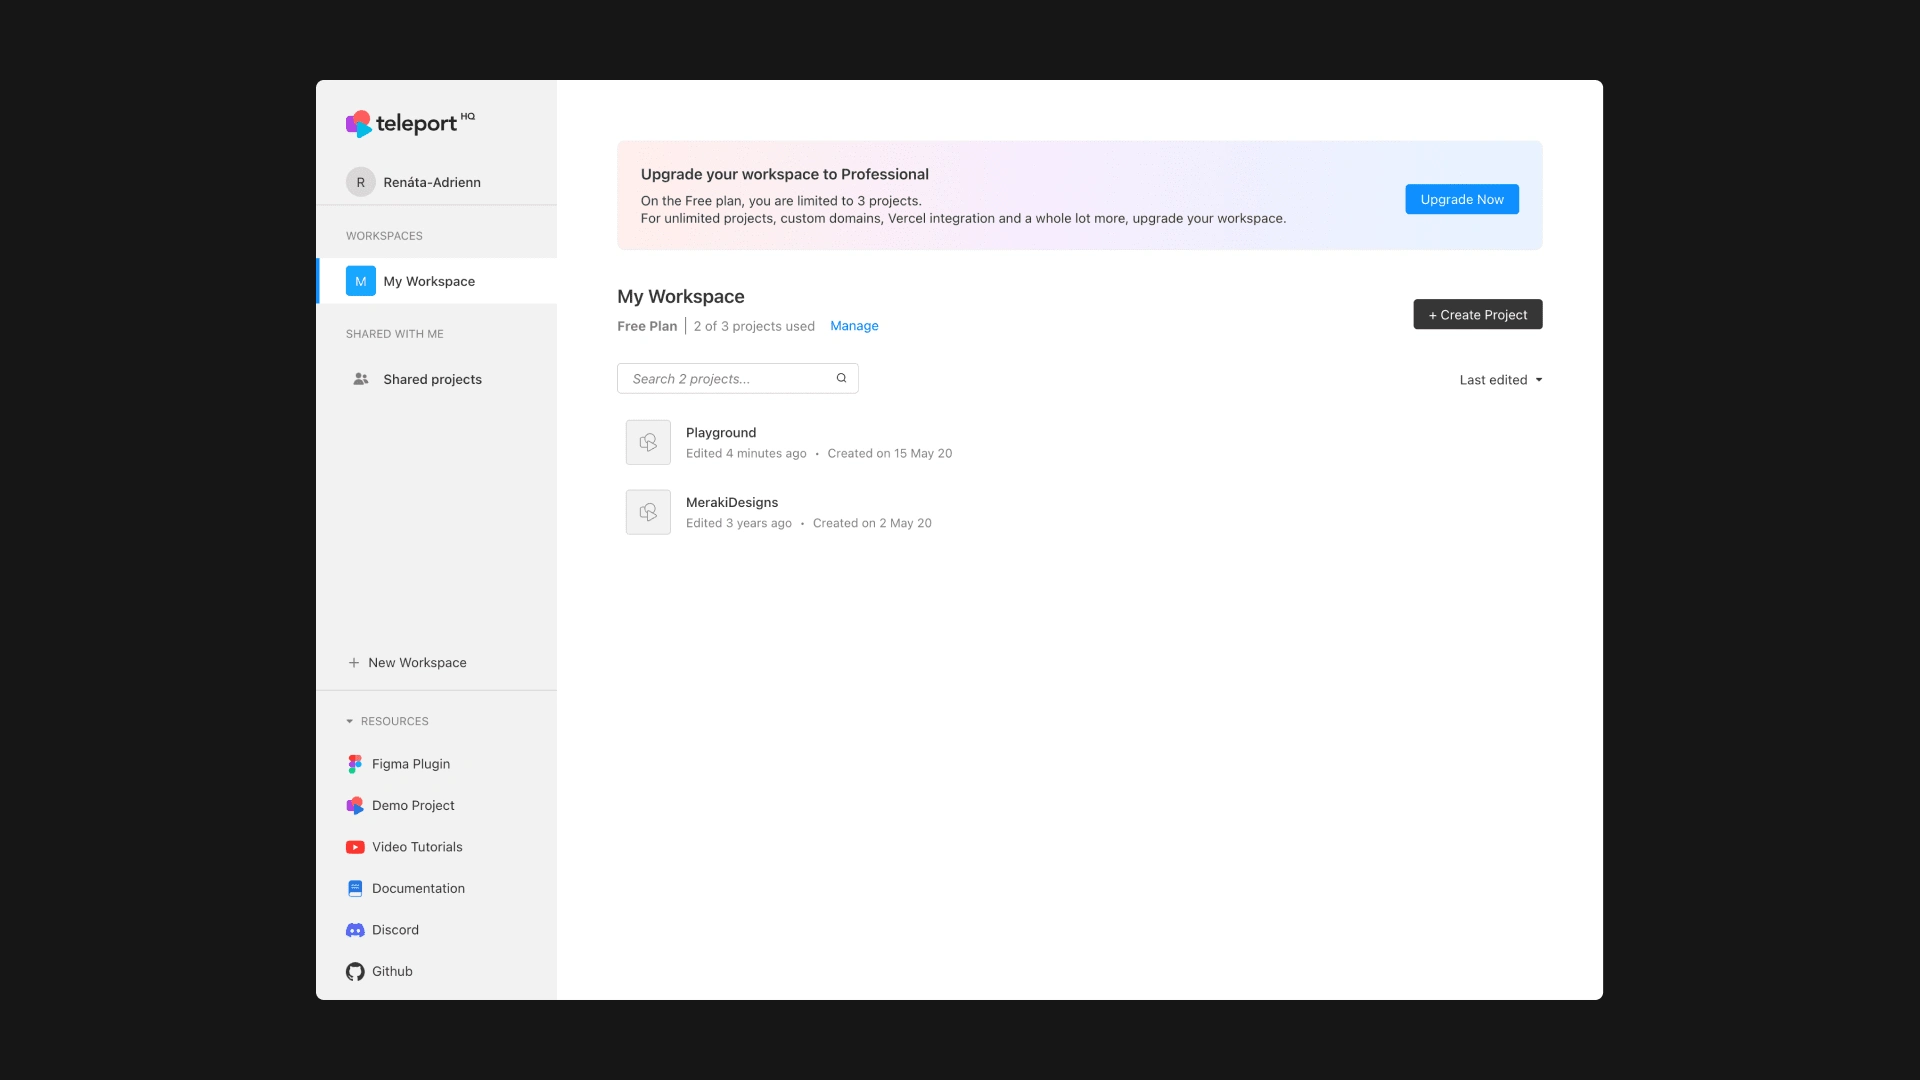Click 'Upgrade your workspace to Professional' heading
The height and width of the screenshot is (1080, 1920).
785,174
